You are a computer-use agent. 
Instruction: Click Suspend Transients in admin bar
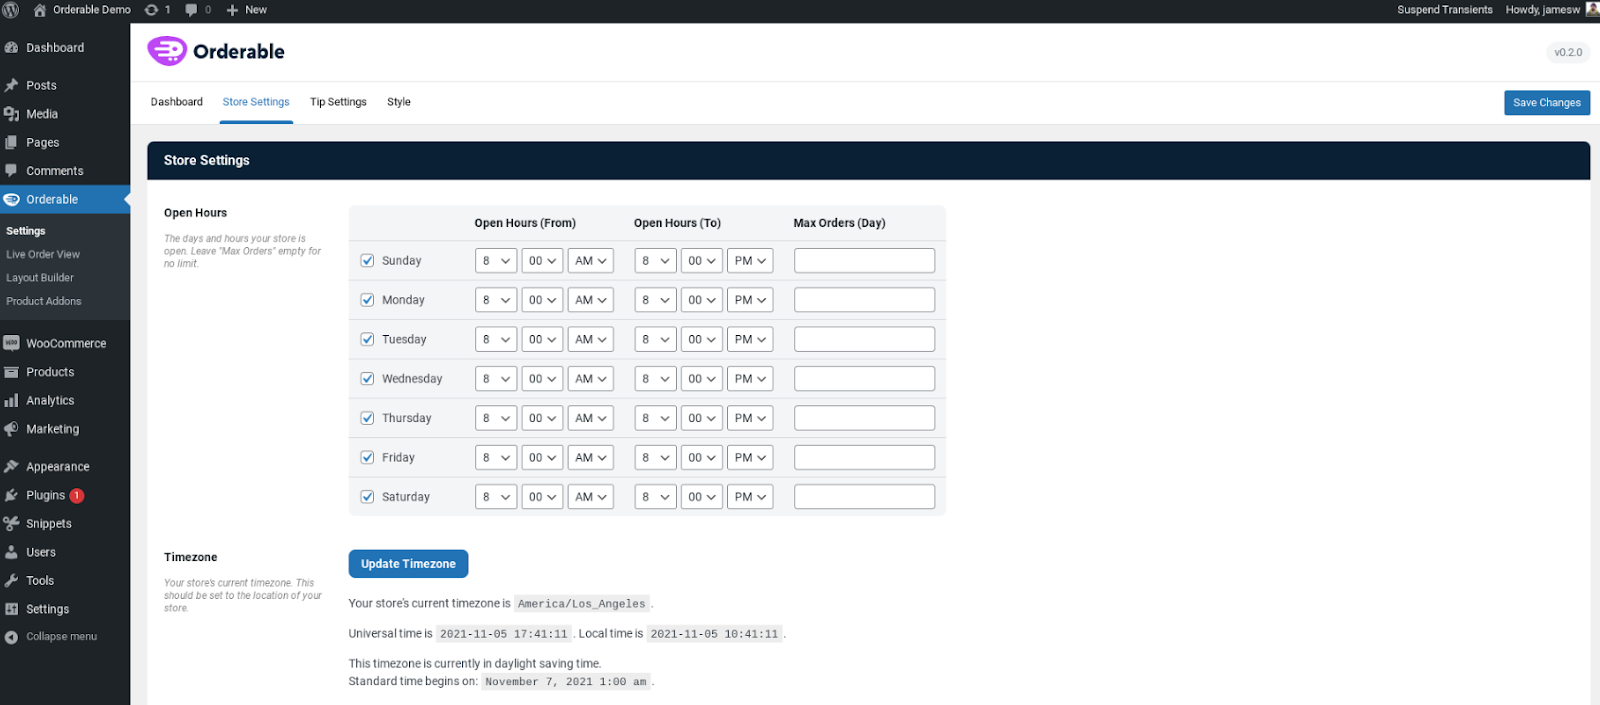(x=1445, y=10)
